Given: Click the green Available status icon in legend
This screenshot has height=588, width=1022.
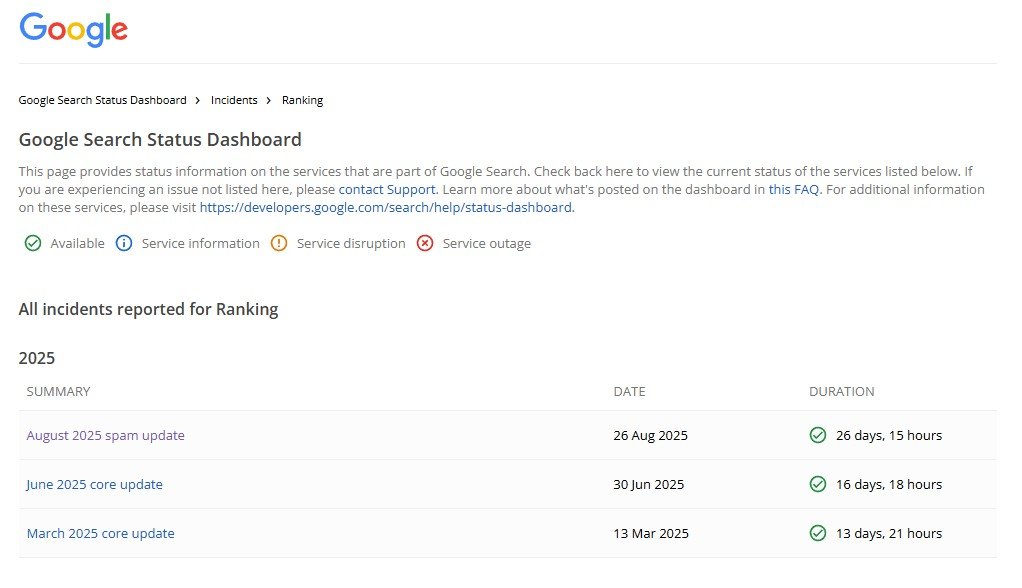Looking at the screenshot, I should (x=33, y=243).
